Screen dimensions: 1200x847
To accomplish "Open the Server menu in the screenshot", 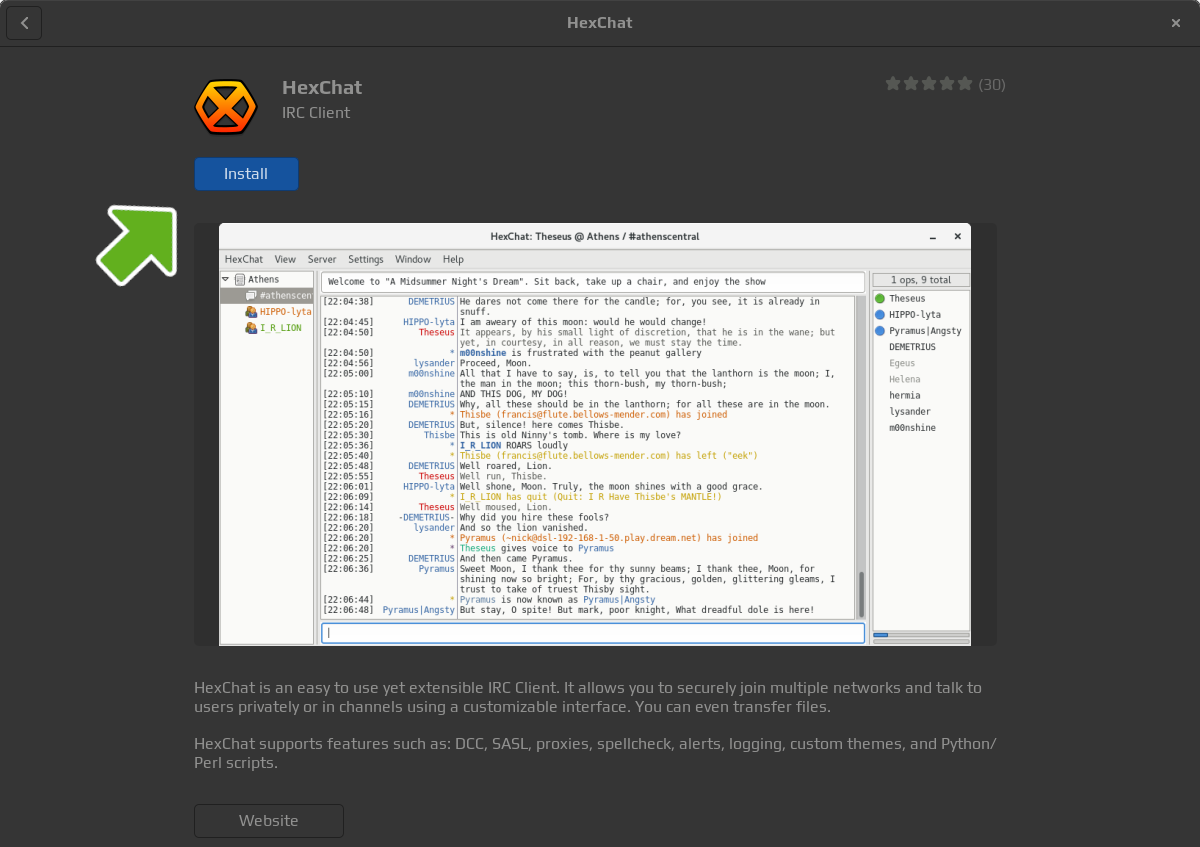I will coord(321,260).
